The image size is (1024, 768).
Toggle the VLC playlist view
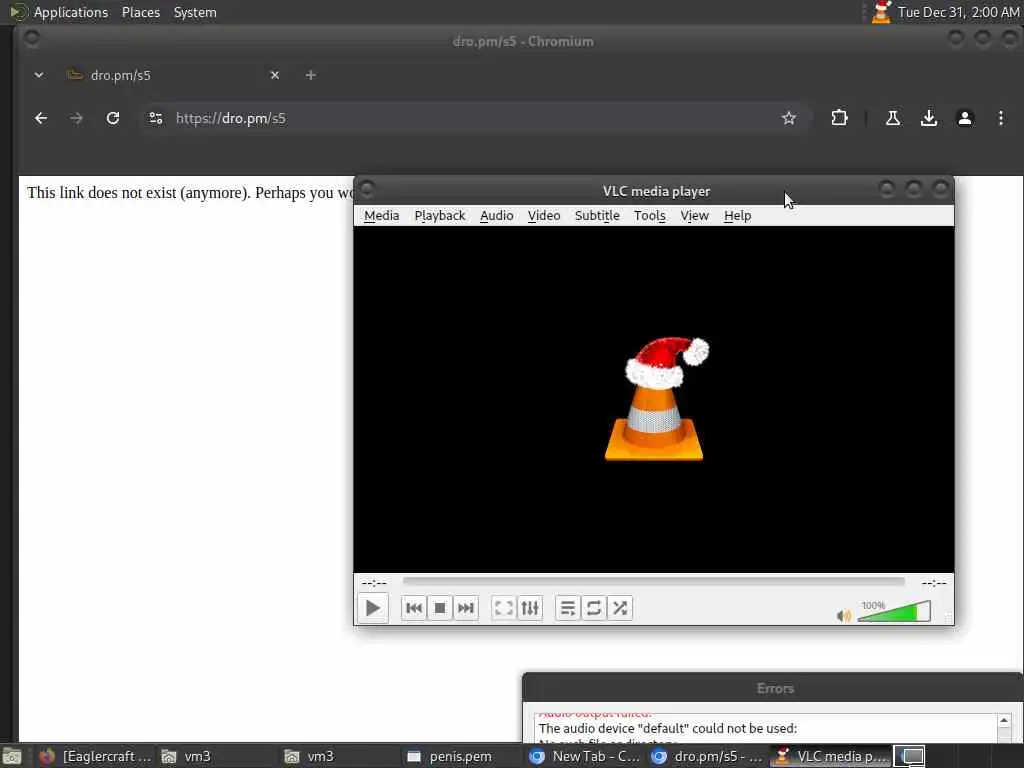point(568,608)
